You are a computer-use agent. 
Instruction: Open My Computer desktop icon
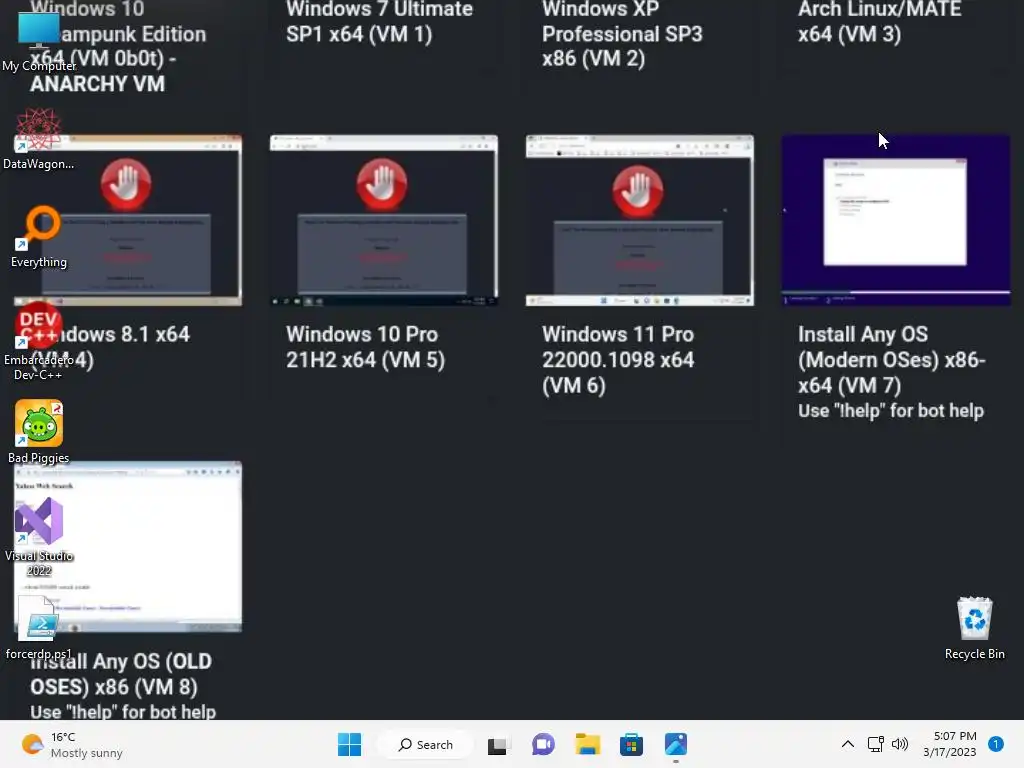39,39
